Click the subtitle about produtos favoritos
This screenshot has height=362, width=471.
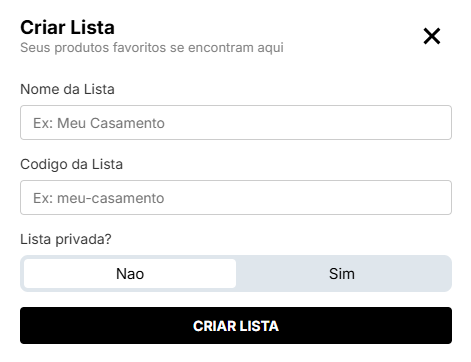click(x=152, y=48)
